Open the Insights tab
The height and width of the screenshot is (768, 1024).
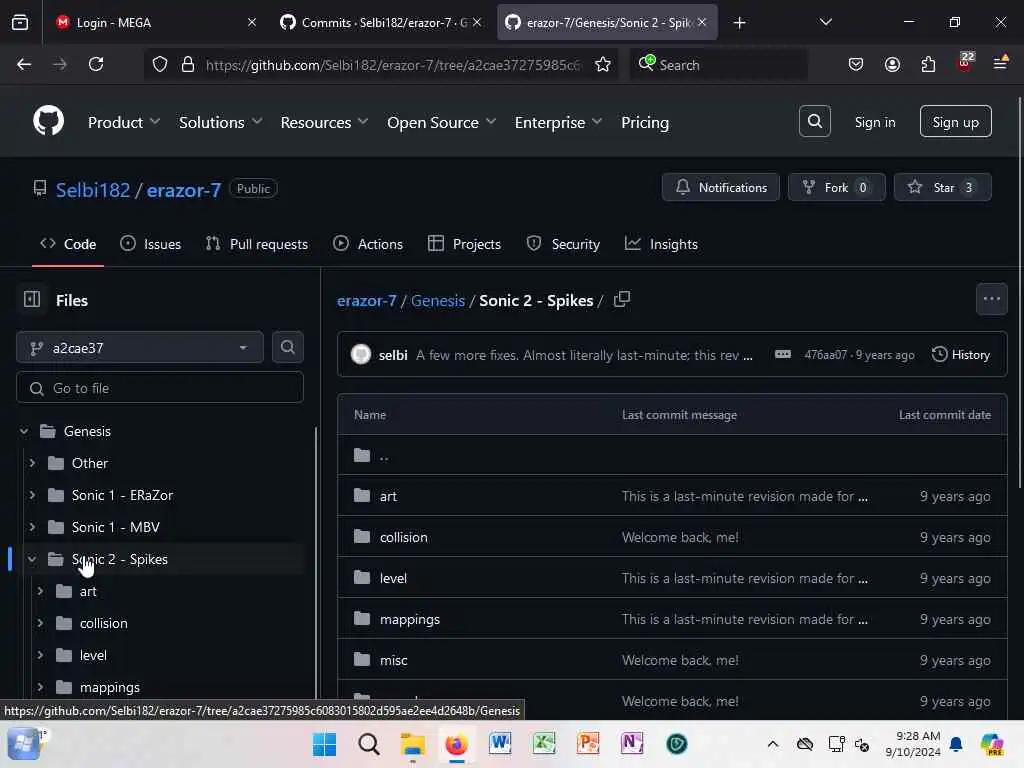tap(662, 244)
